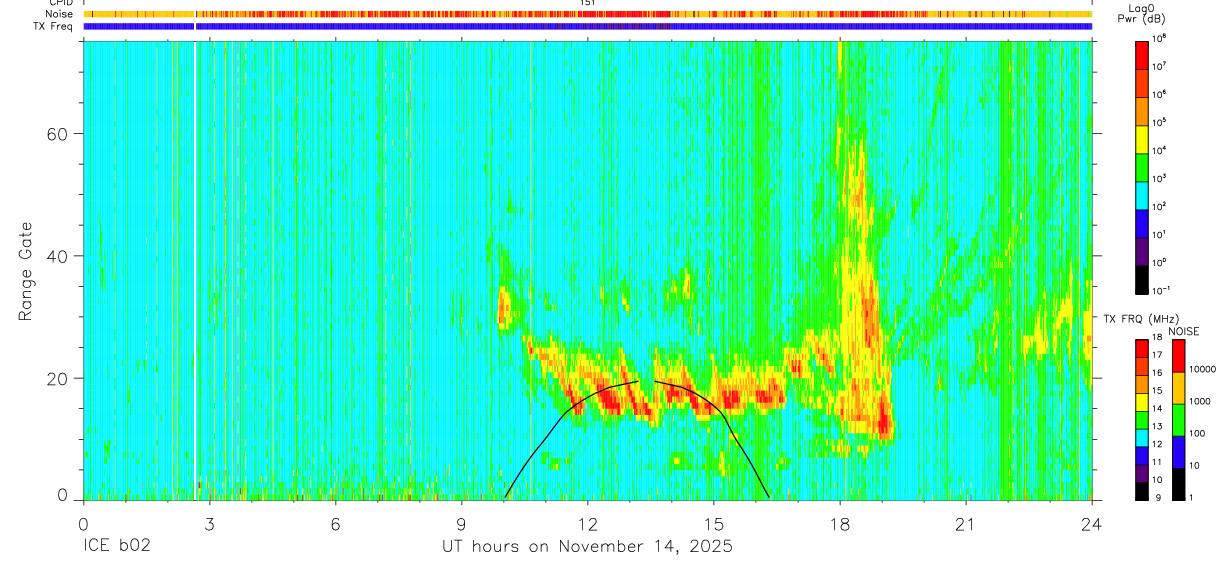Click the 1000 label on NOISE legend

tap(1199, 401)
